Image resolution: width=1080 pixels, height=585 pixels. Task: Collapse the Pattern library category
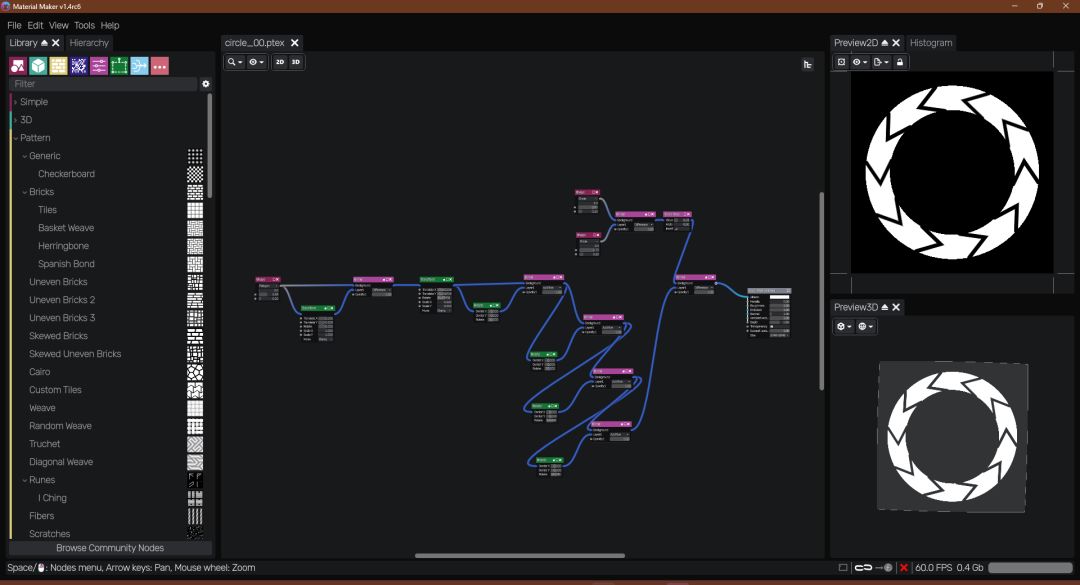pos(16,138)
